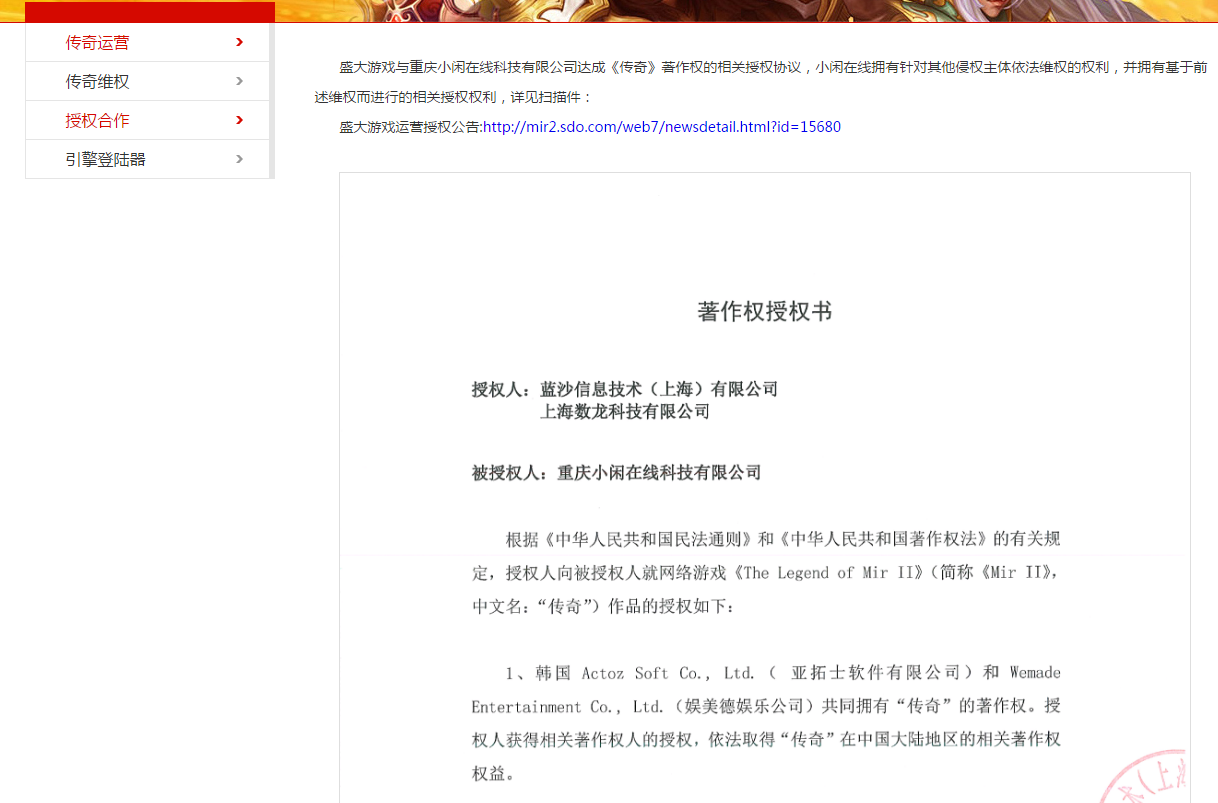This screenshot has height=803, width=1218.
Task: Click the 著作权授权书 document heading
Action: pos(764,311)
